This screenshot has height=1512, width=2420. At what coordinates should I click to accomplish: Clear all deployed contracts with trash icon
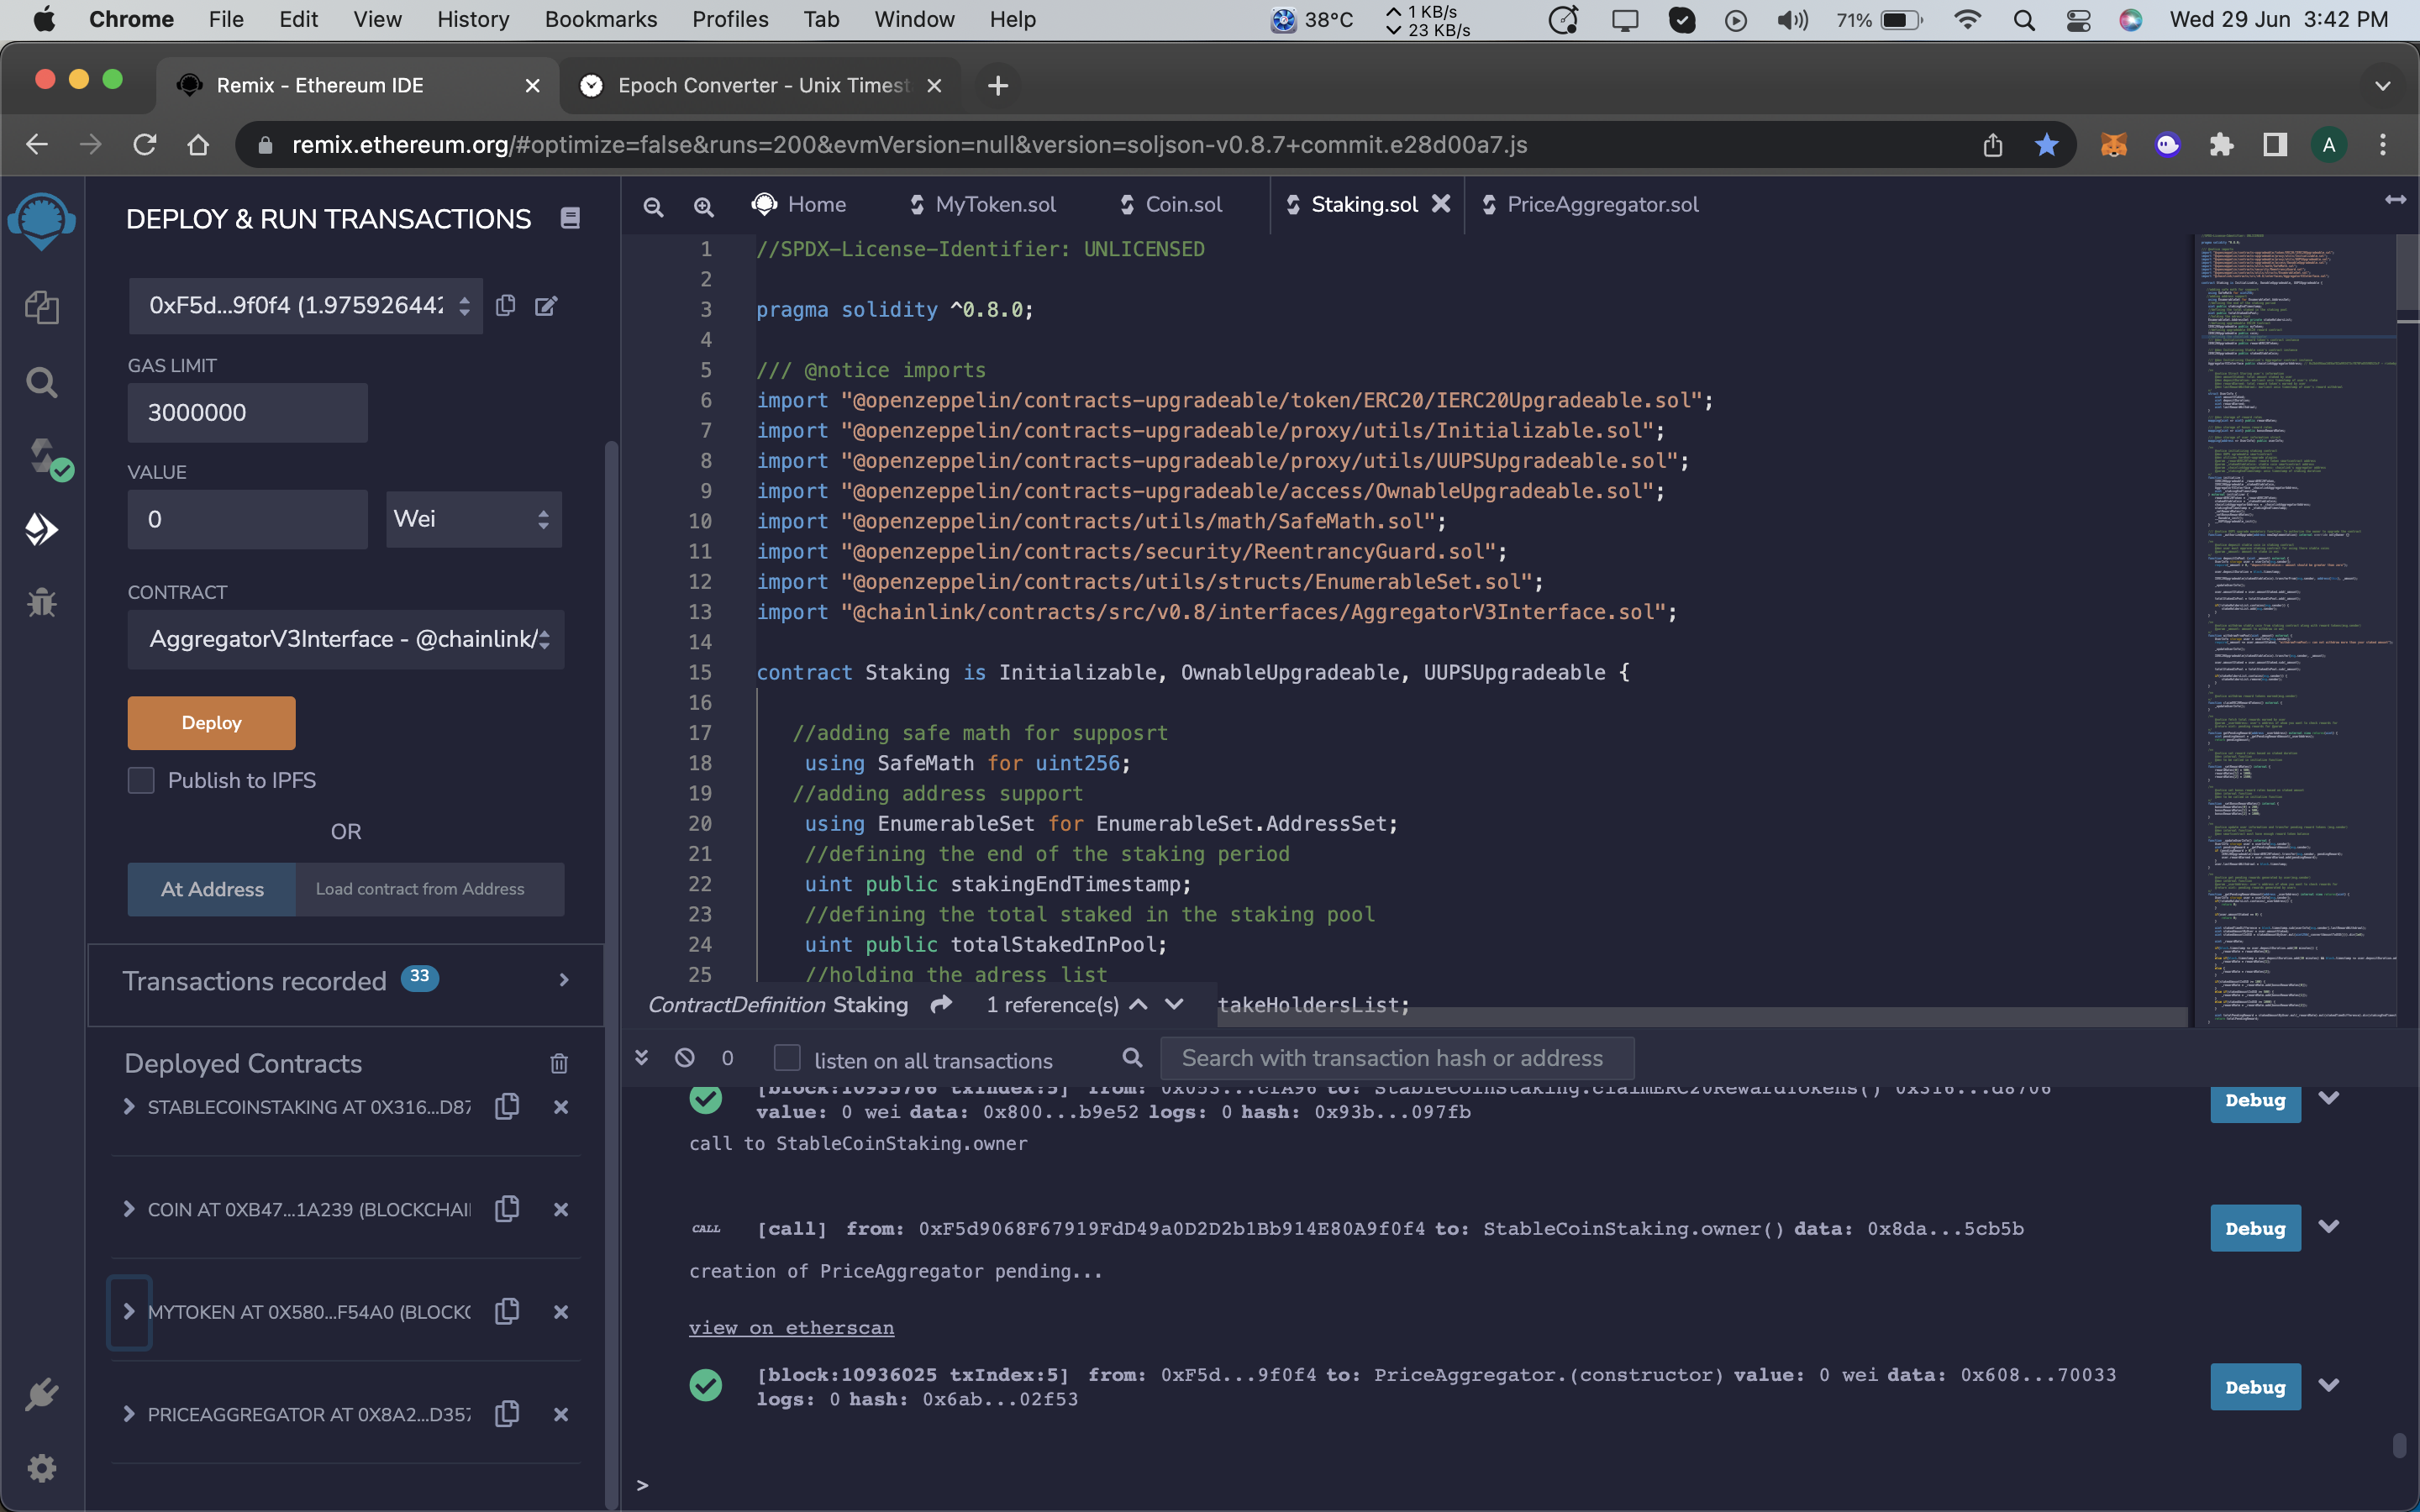pyautogui.click(x=559, y=1064)
